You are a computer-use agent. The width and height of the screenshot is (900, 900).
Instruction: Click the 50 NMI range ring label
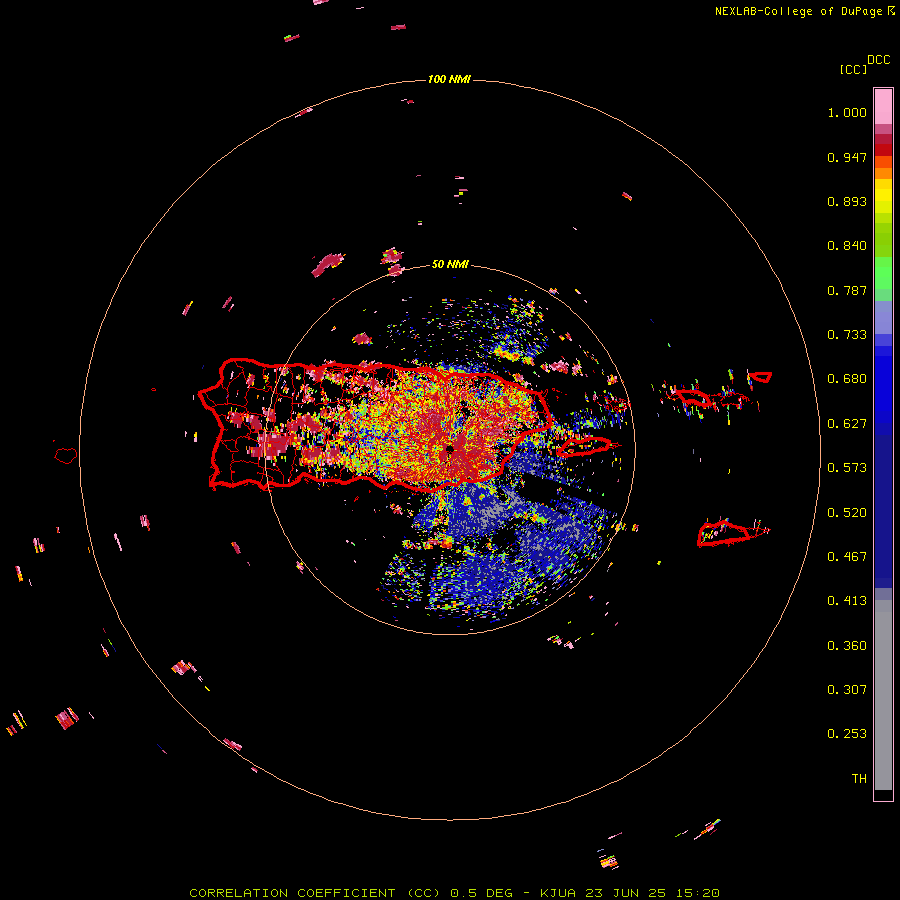(450, 265)
